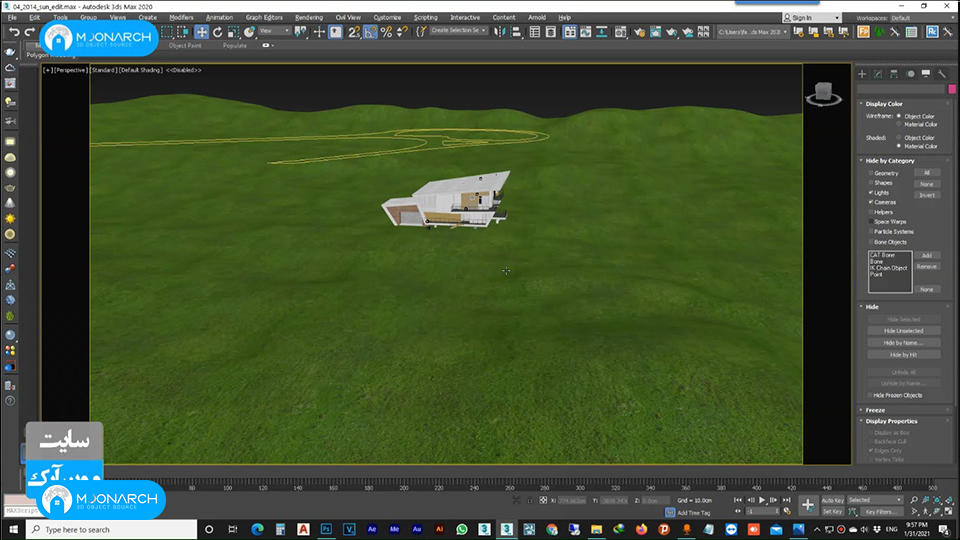Viewport: 960px width, 540px height.
Task: Click the green trees plugin icon
Action: [879, 32]
